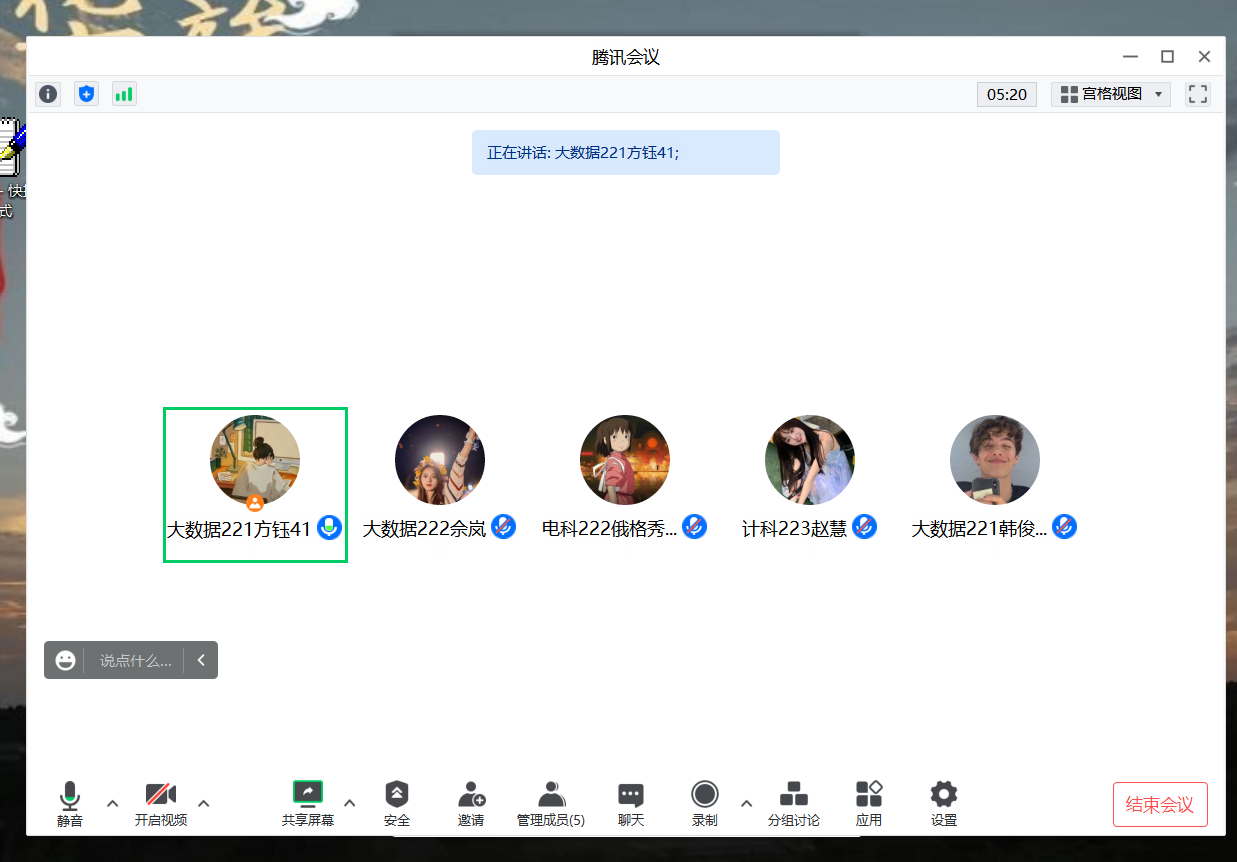Click the 结束会议 end meeting button
This screenshot has height=862, width=1237.
1160,805
